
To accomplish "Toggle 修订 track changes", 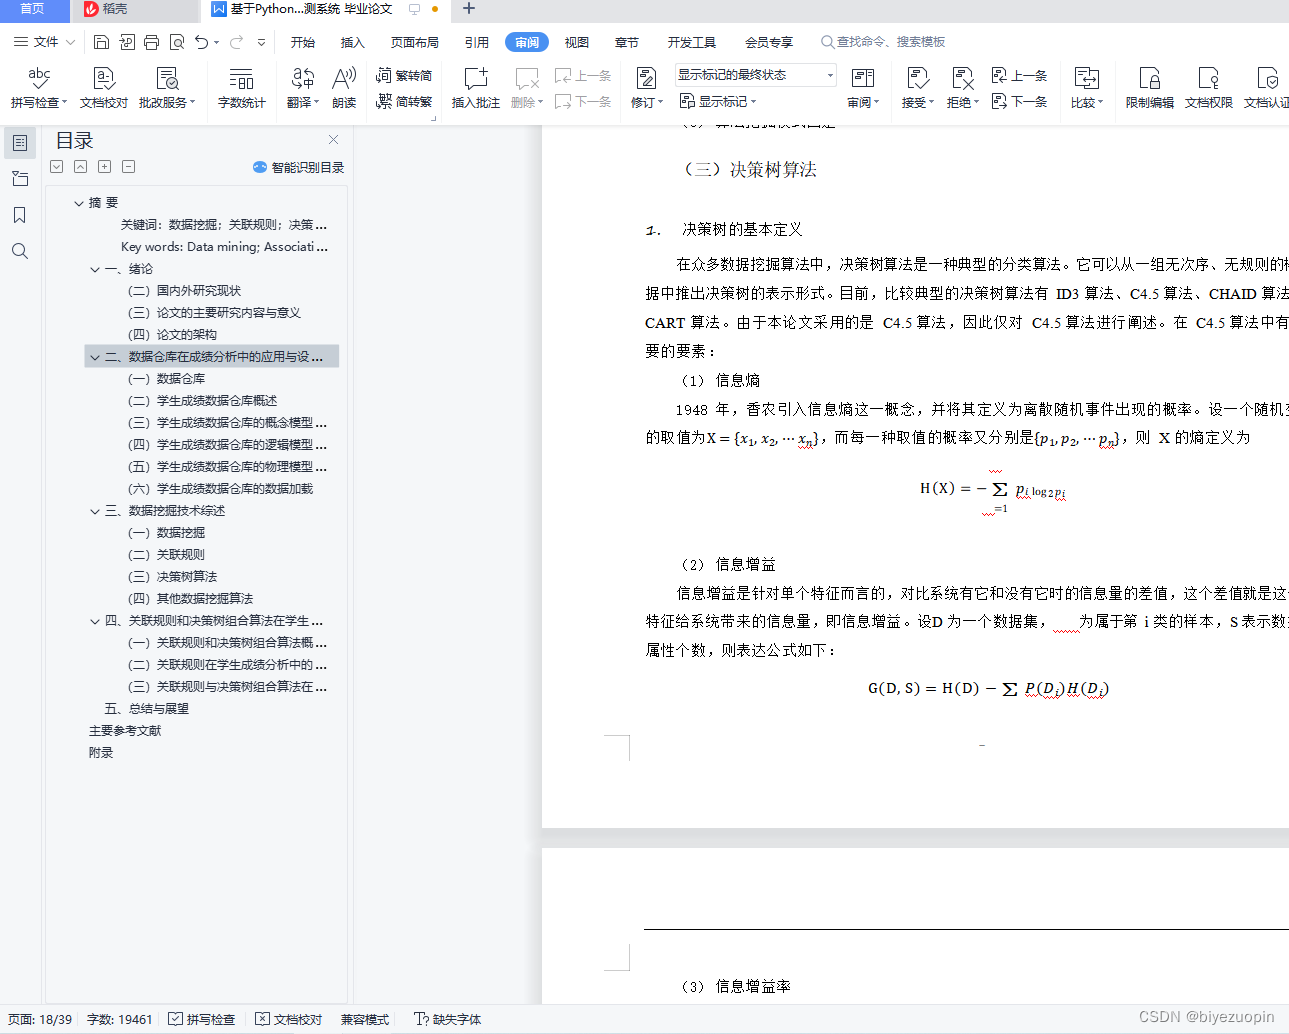I will tap(647, 88).
